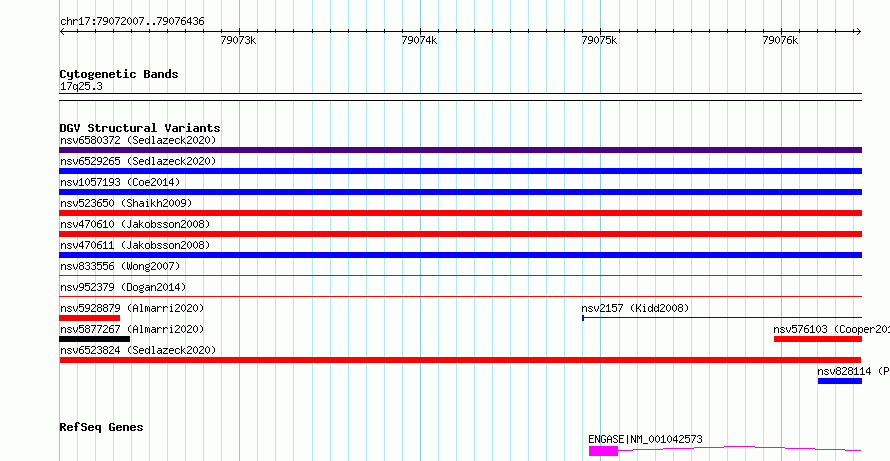Open nsv5877267 (Almarri2020) label

point(132,329)
